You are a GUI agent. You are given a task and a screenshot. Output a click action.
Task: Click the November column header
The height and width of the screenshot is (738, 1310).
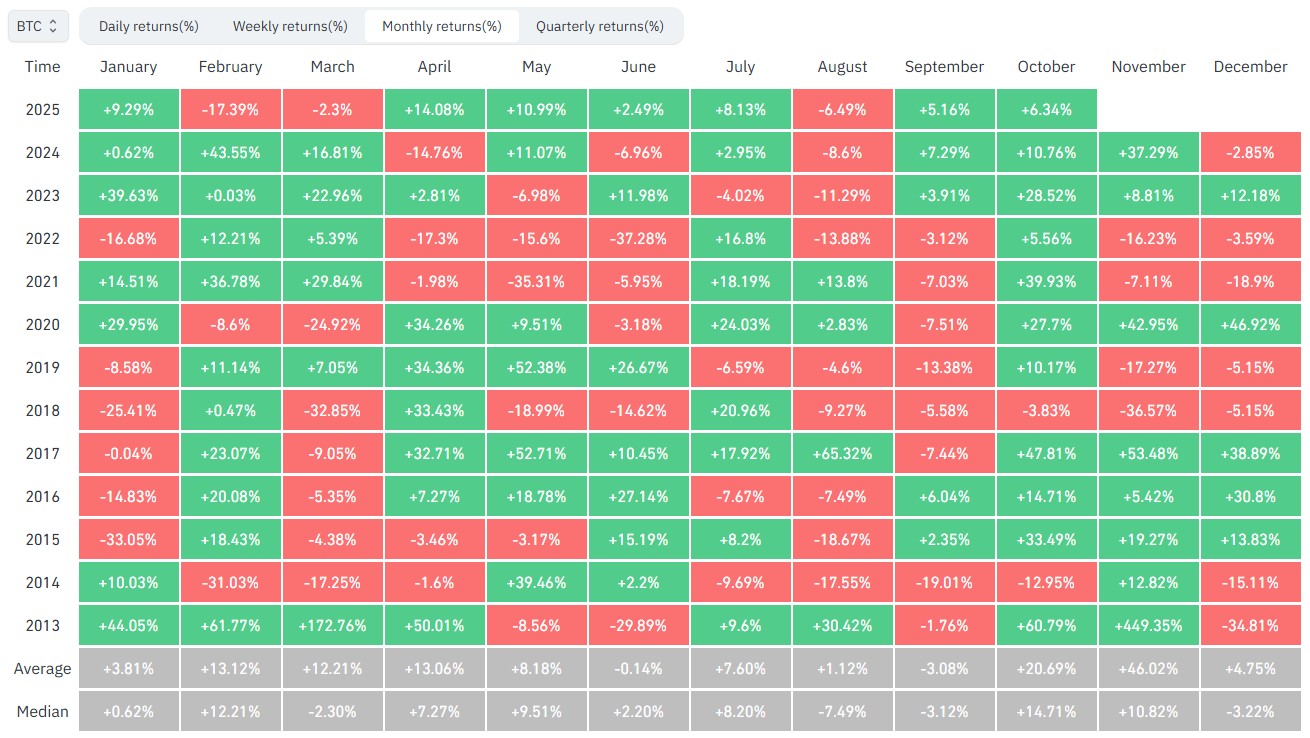click(x=1148, y=67)
